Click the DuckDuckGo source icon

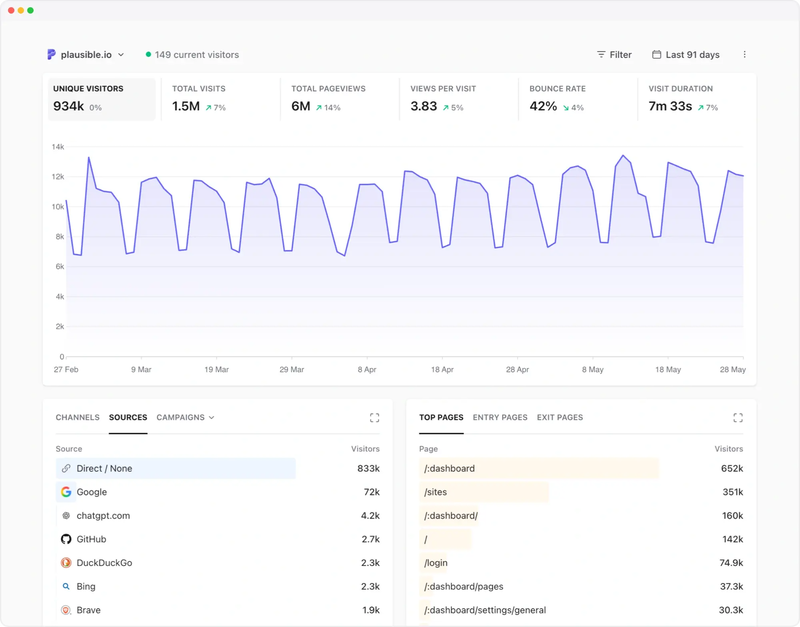[66, 563]
